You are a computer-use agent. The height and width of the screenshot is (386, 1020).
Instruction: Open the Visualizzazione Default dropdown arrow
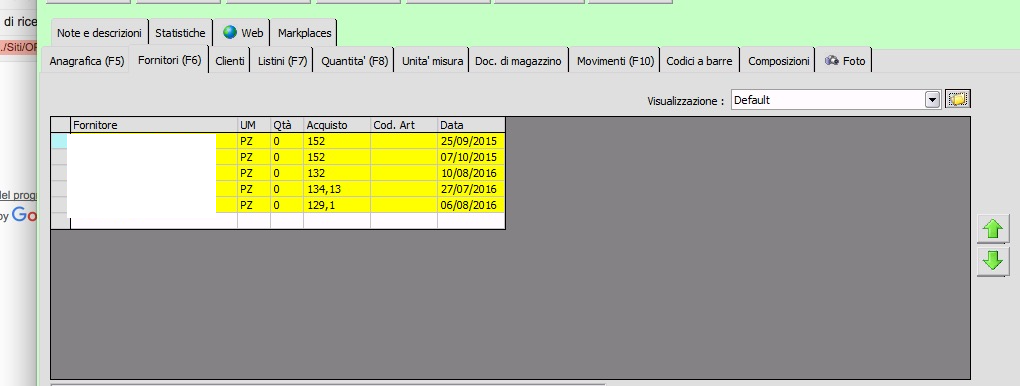click(933, 100)
